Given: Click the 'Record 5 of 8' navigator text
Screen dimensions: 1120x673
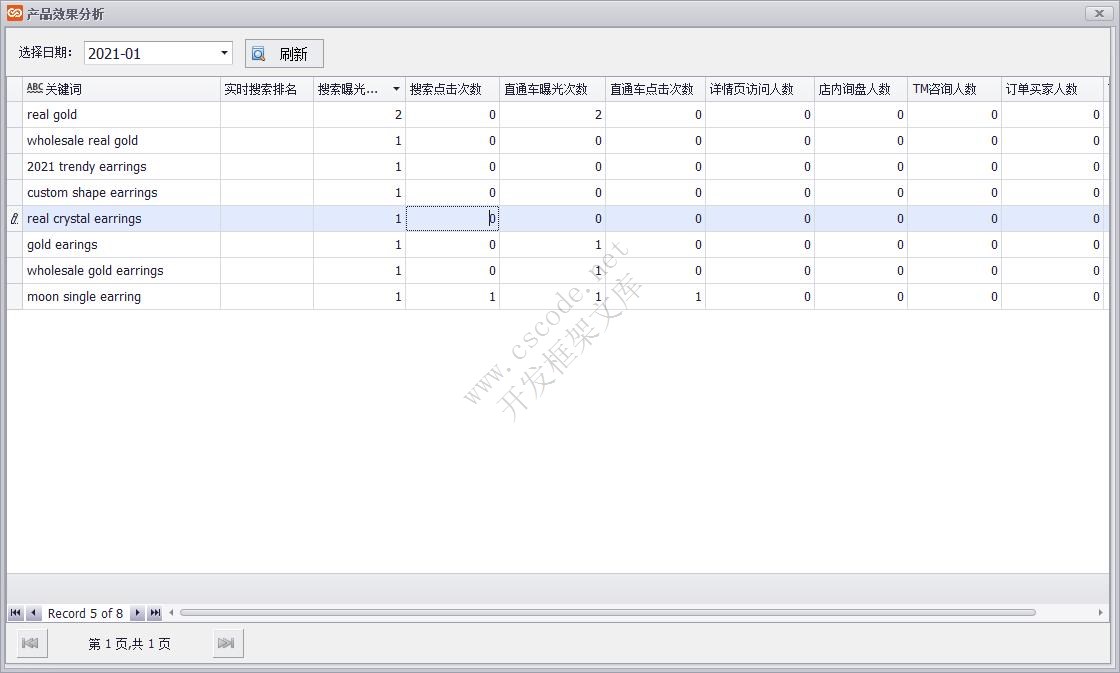Looking at the screenshot, I should pos(85,613).
